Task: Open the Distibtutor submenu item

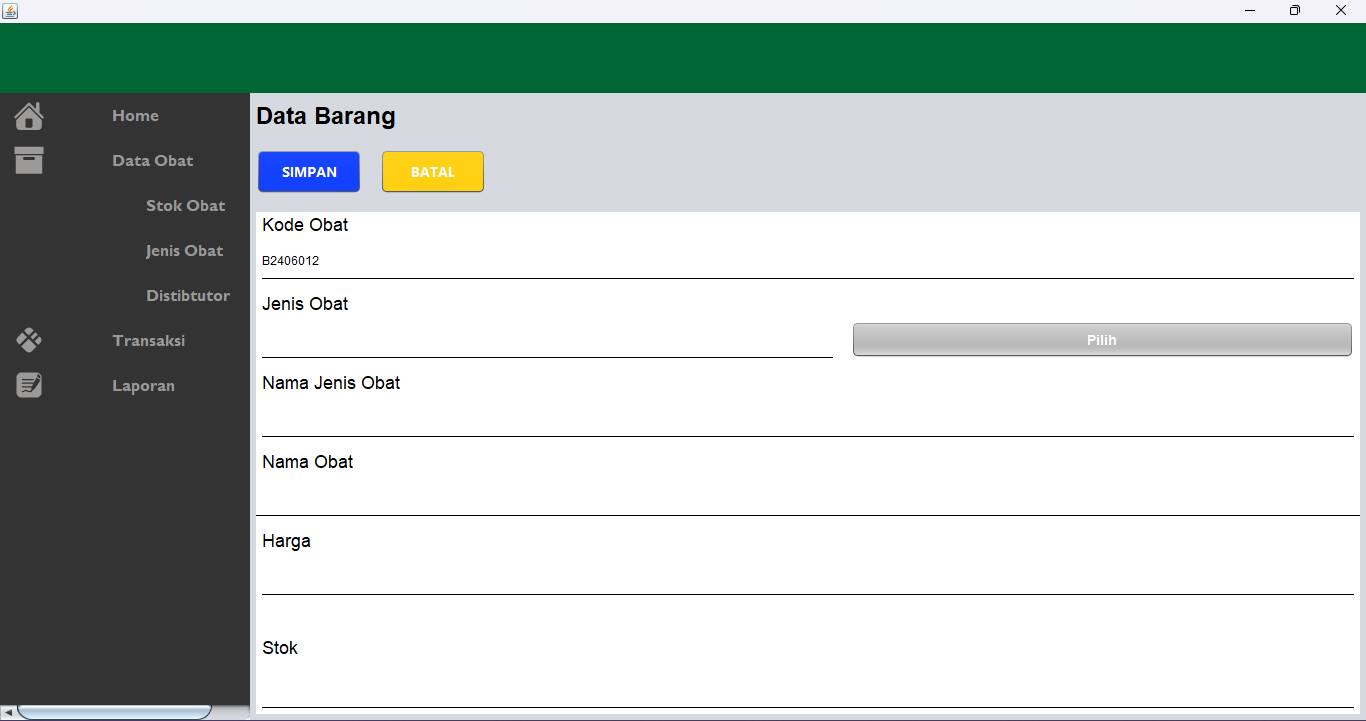Action: click(187, 296)
